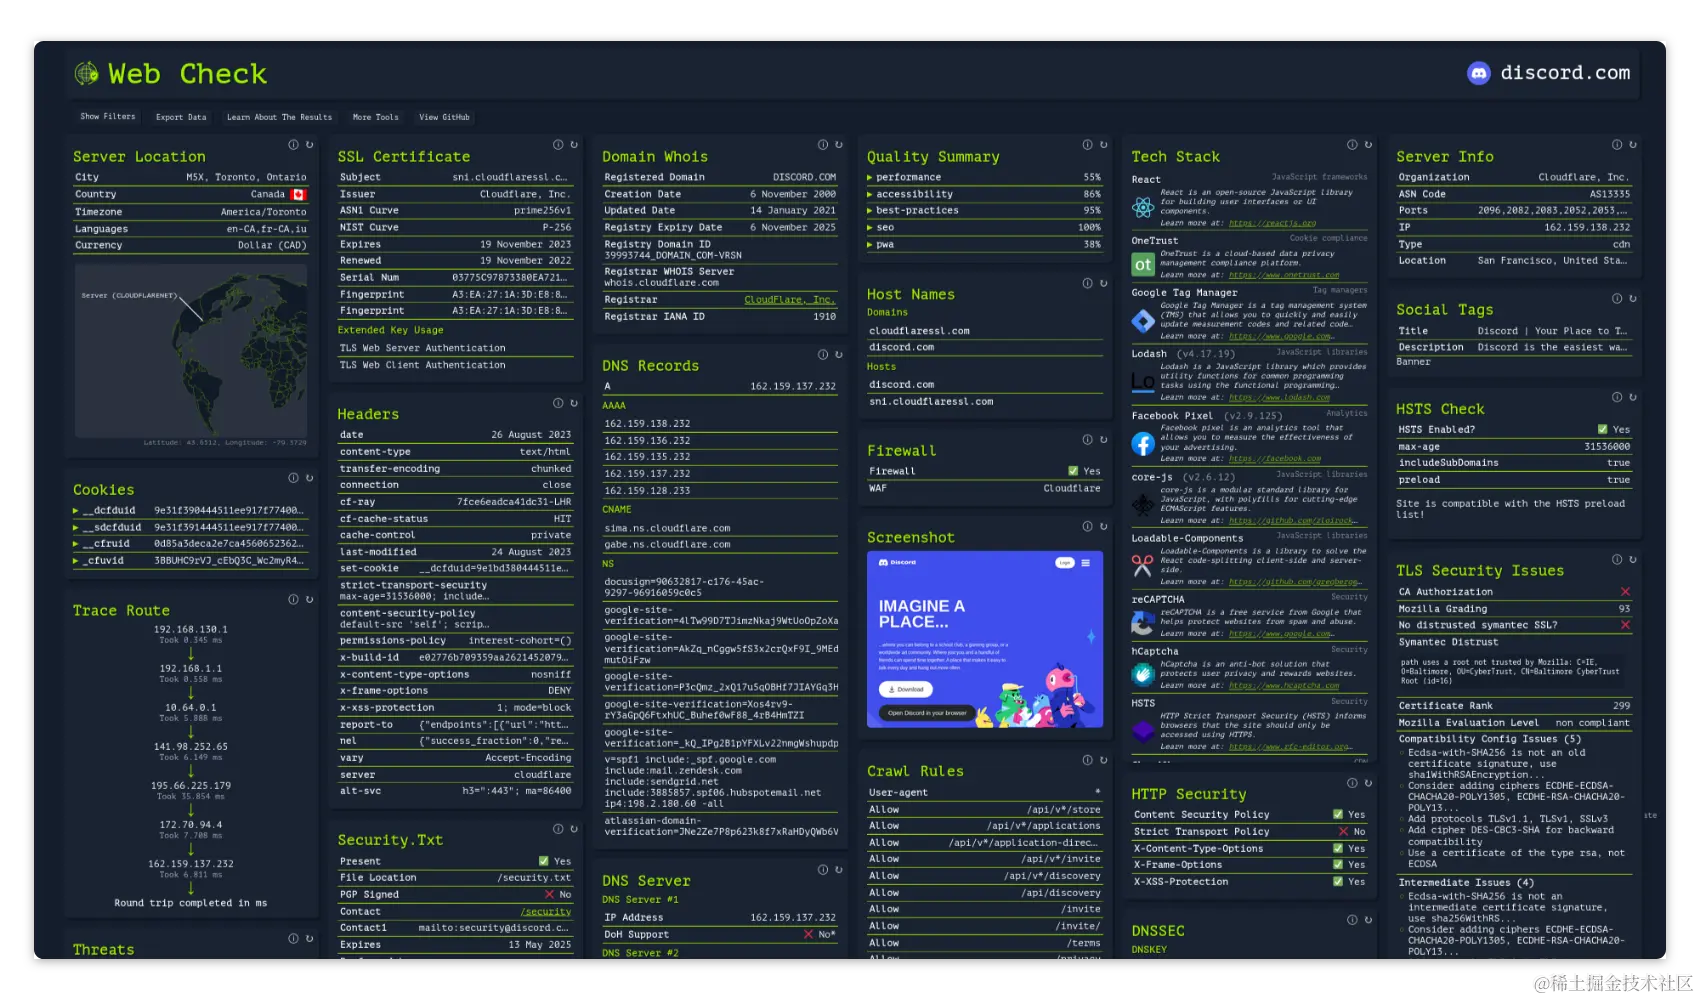Click the Discord page screenshot thumbnail
1700x1000 pixels.
click(x=985, y=639)
